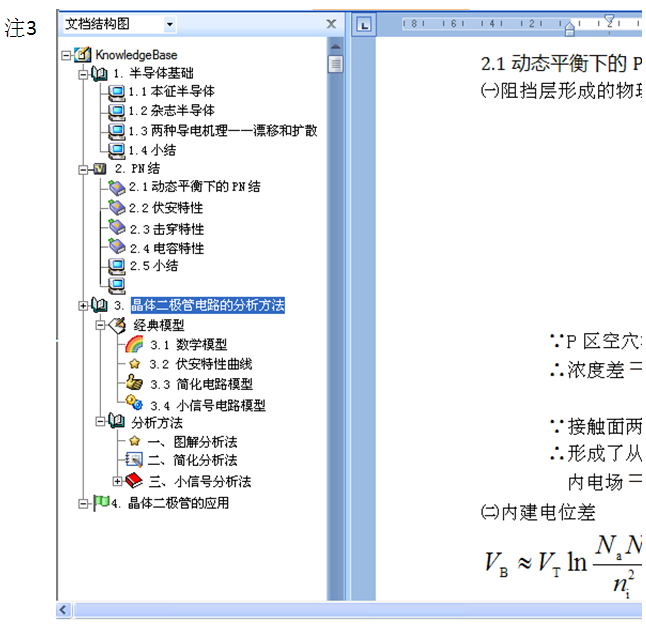Click the green flag icon beside 4. 晶体二极管的应用

click(100, 502)
